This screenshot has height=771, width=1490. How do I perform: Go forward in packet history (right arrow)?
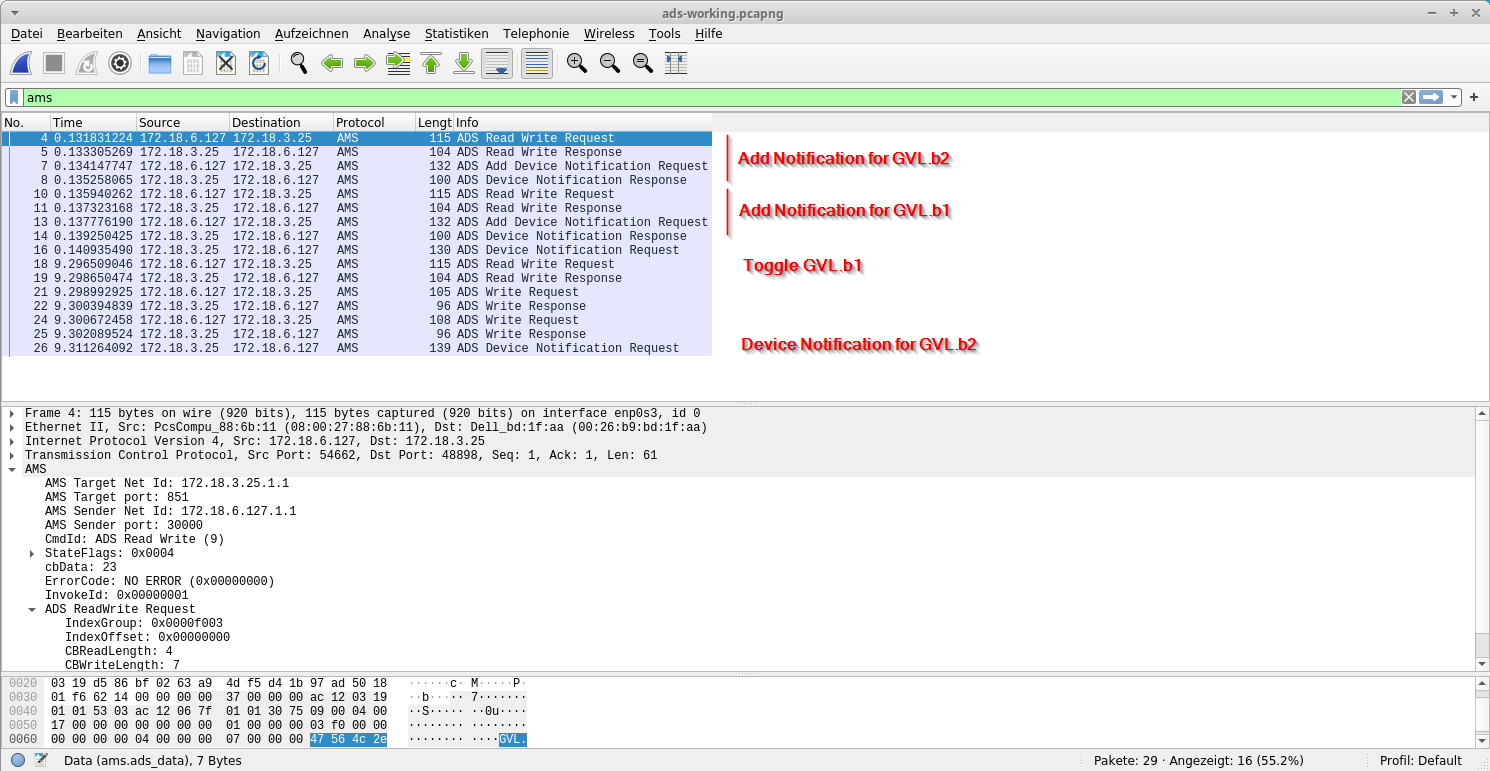pyautogui.click(x=365, y=64)
